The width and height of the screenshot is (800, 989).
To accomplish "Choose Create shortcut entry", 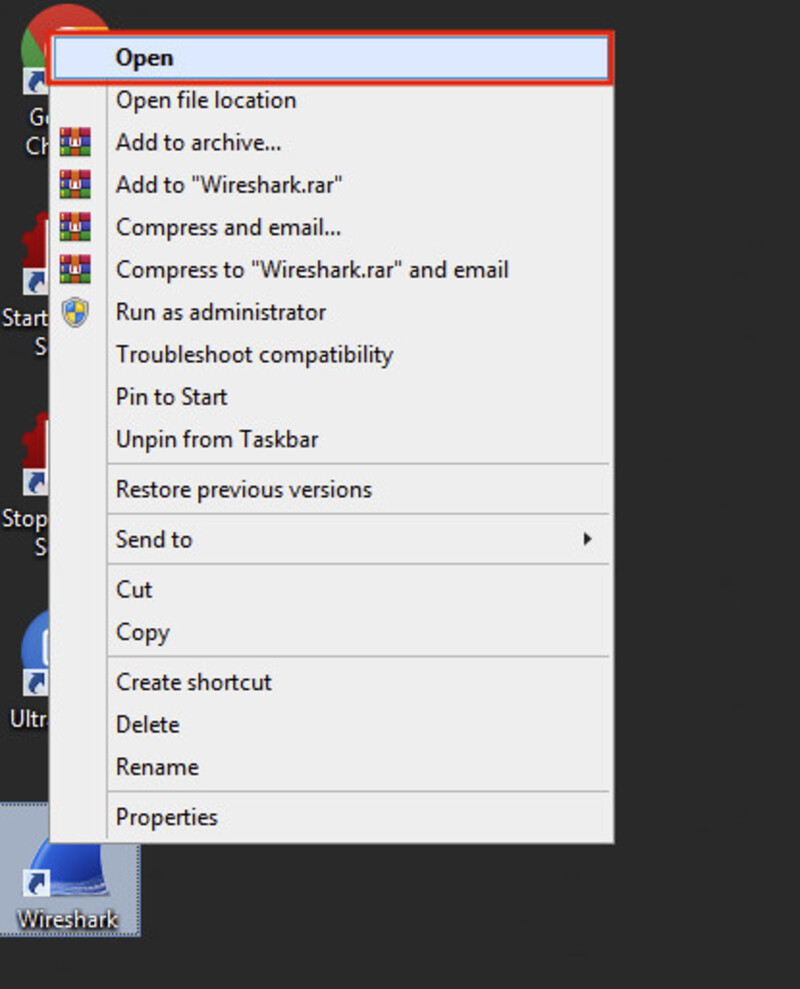I will tap(193, 682).
